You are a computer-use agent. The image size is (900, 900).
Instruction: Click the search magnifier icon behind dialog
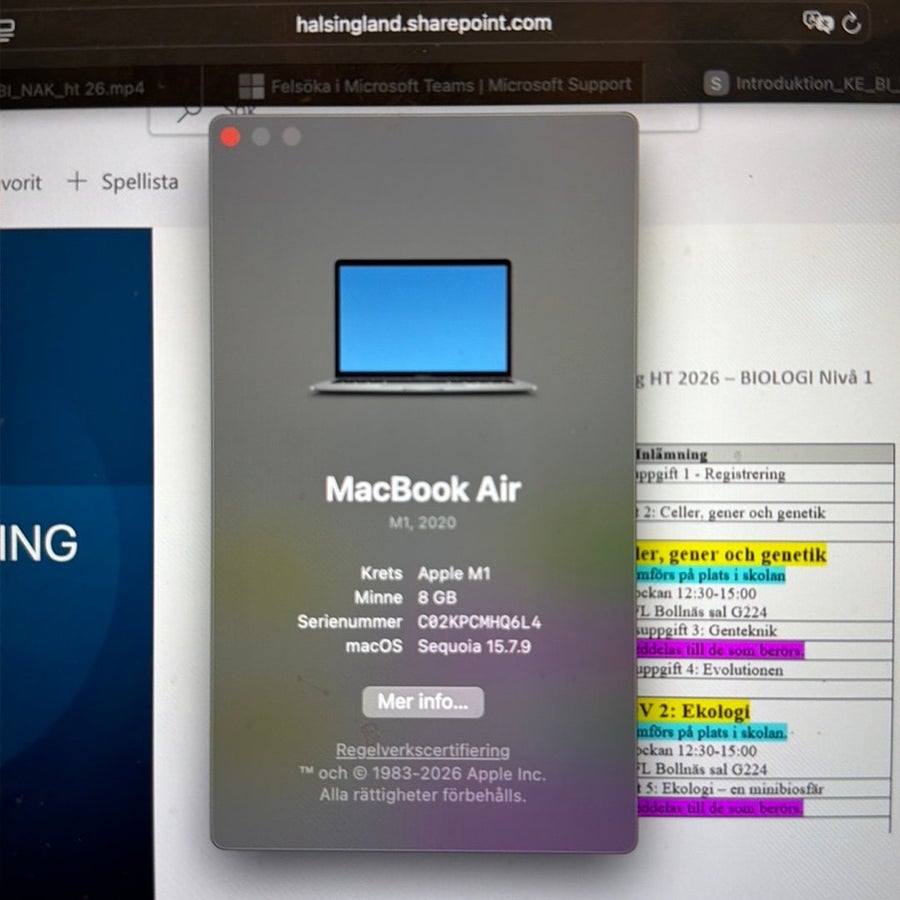coord(189,112)
